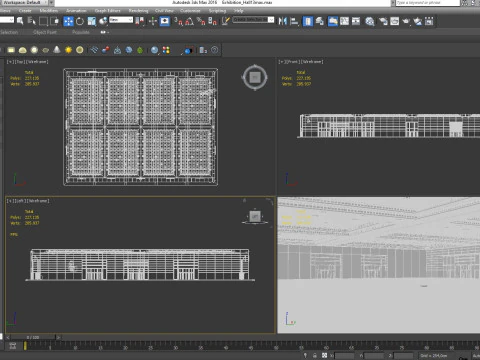Activate the Select and Rotate tool
480x360 pixels.
80,21
